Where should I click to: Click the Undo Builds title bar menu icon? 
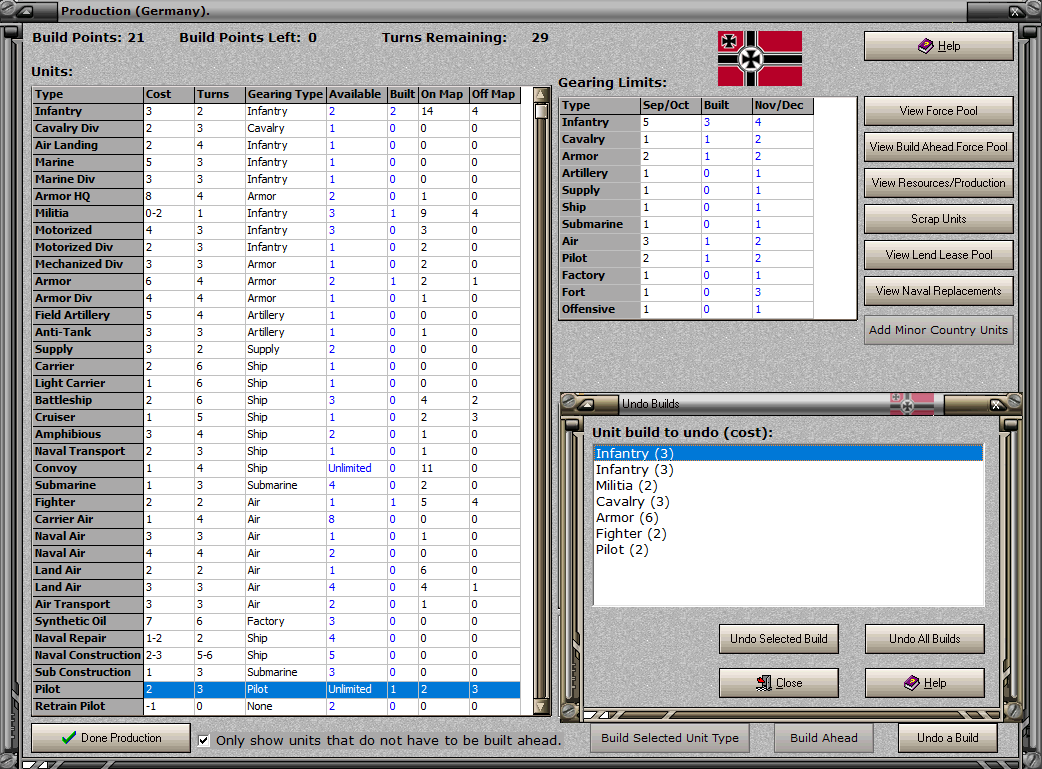[x=588, y=403]
